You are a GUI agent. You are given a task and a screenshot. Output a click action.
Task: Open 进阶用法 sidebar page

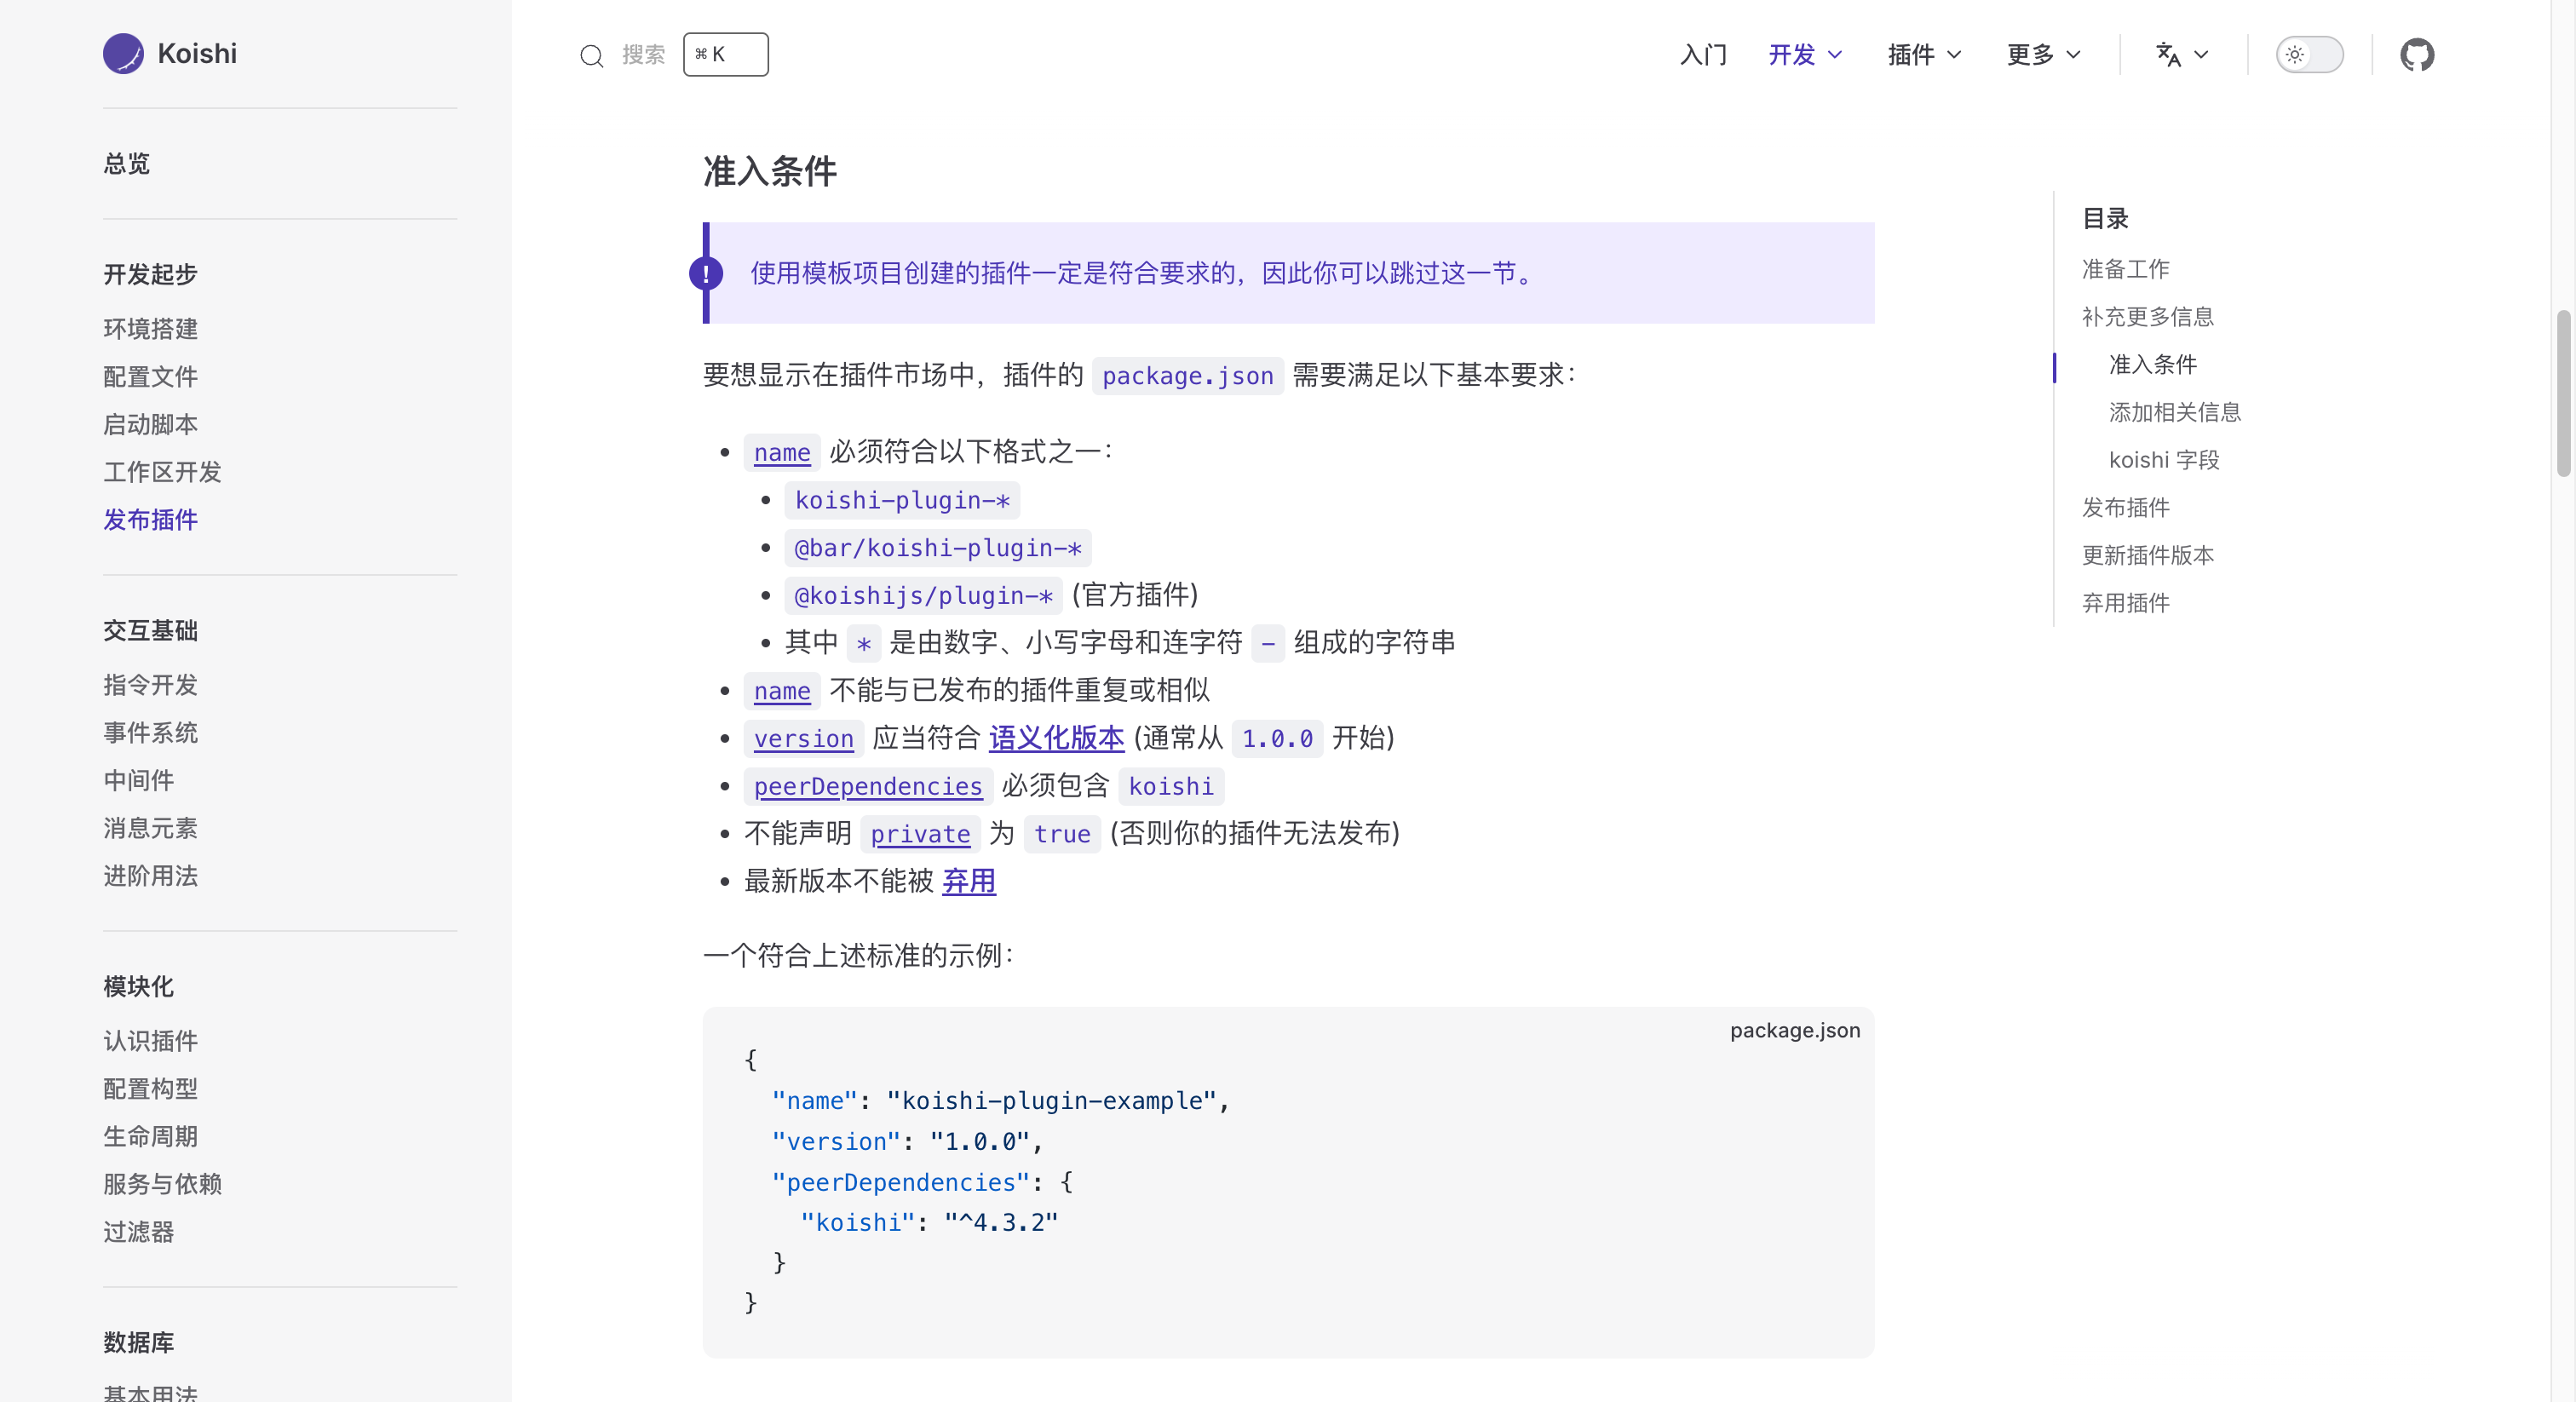[150, 875]
